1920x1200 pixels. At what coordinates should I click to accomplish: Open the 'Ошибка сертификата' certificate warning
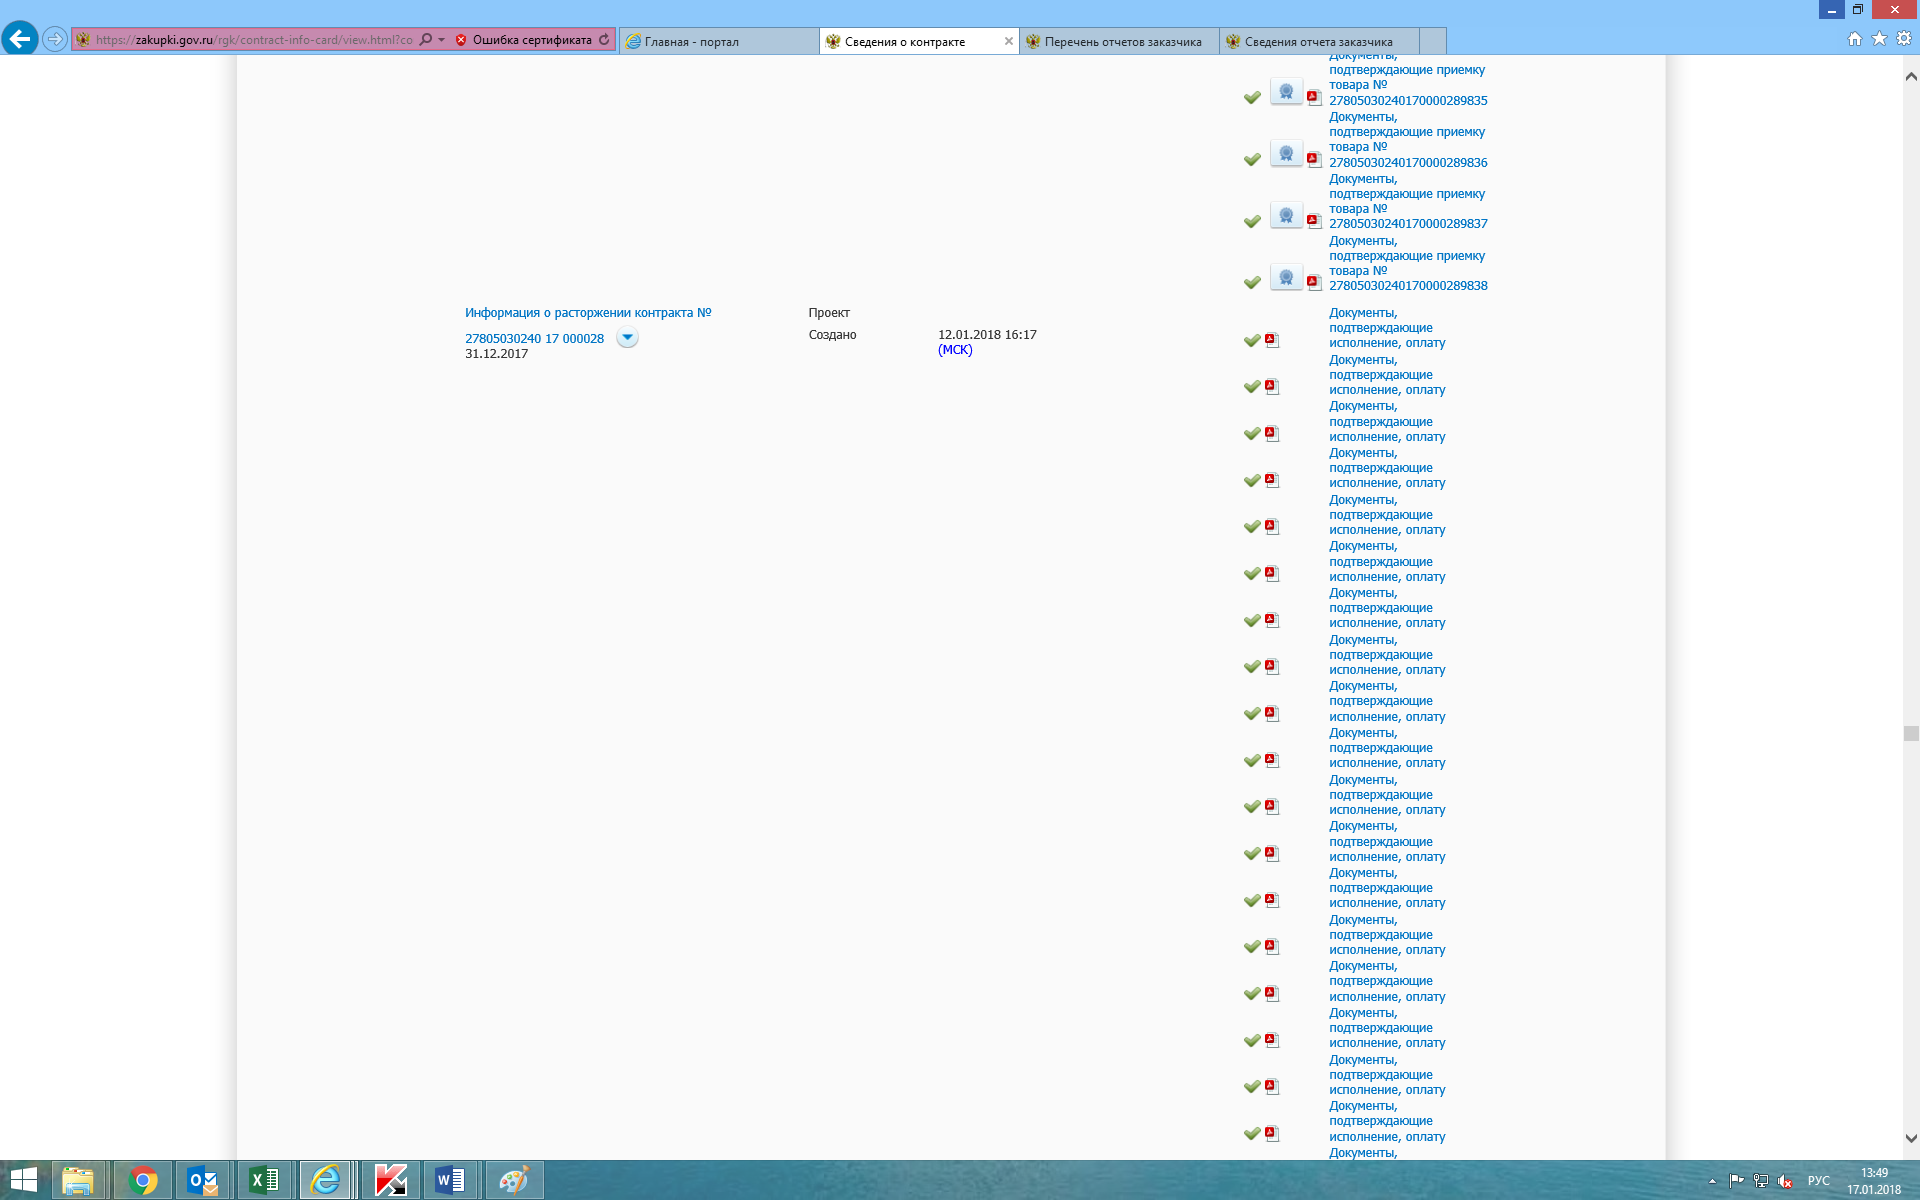coord(523,40)
